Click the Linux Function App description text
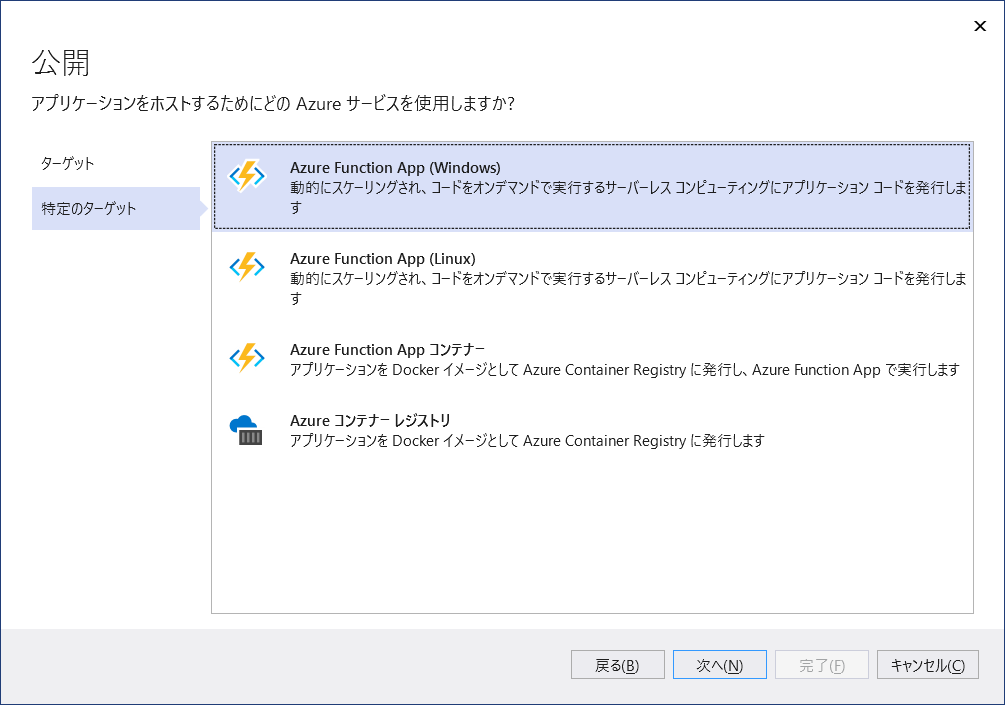This screenshot has width=1005, height=705. (x=628, y=288)
